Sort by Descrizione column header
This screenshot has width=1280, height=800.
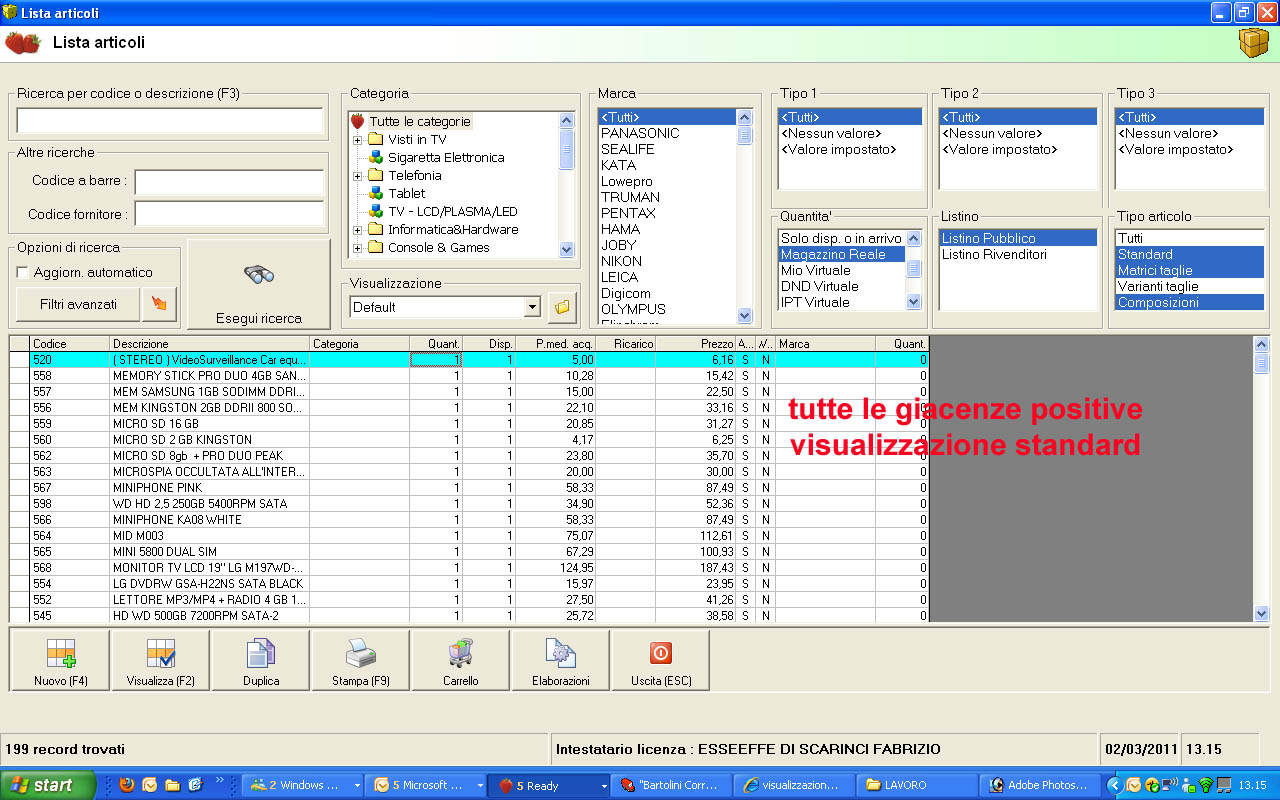click(210, 343)
